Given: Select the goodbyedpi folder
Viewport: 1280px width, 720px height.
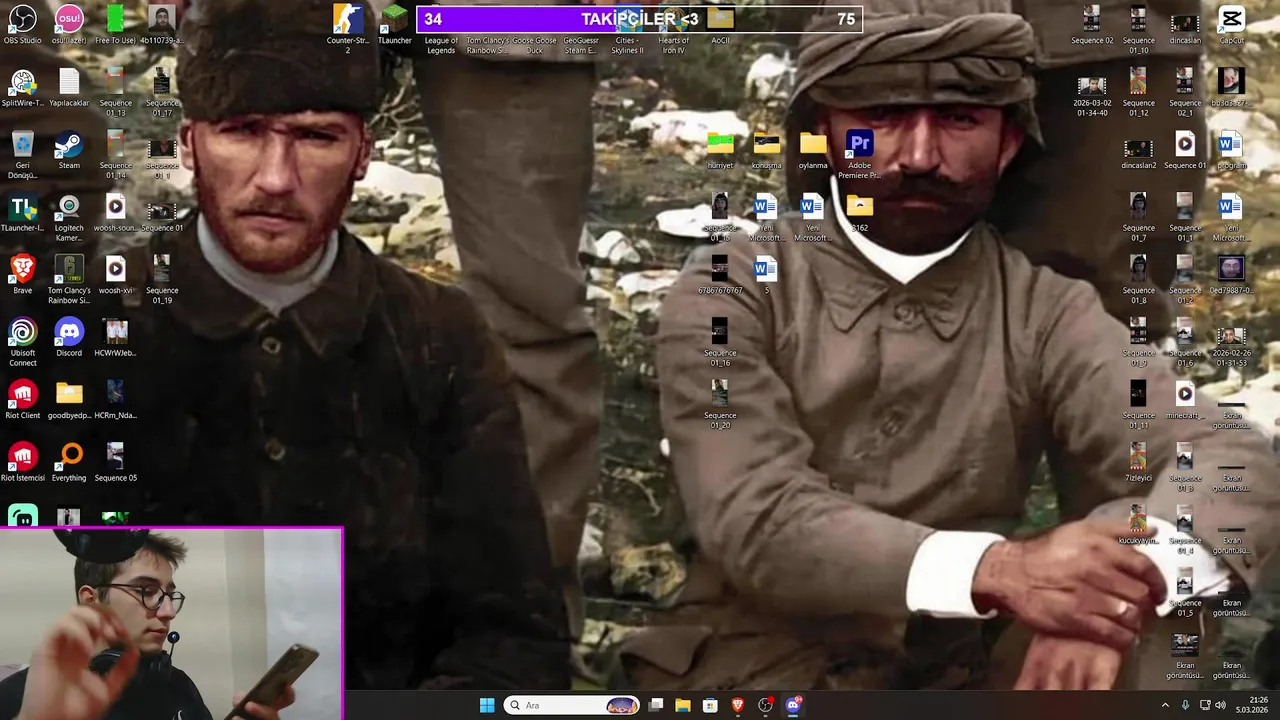Looking at the screenshot, I should (69, 400).
